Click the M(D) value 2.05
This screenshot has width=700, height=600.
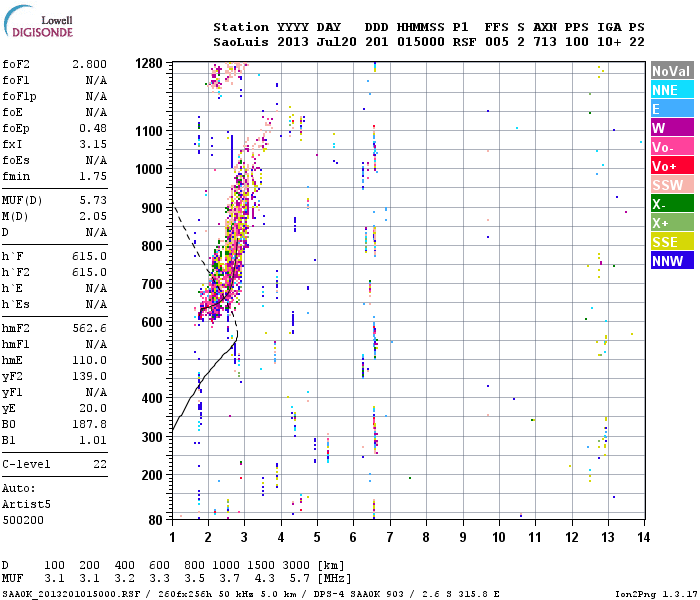[x=93, y=217]
